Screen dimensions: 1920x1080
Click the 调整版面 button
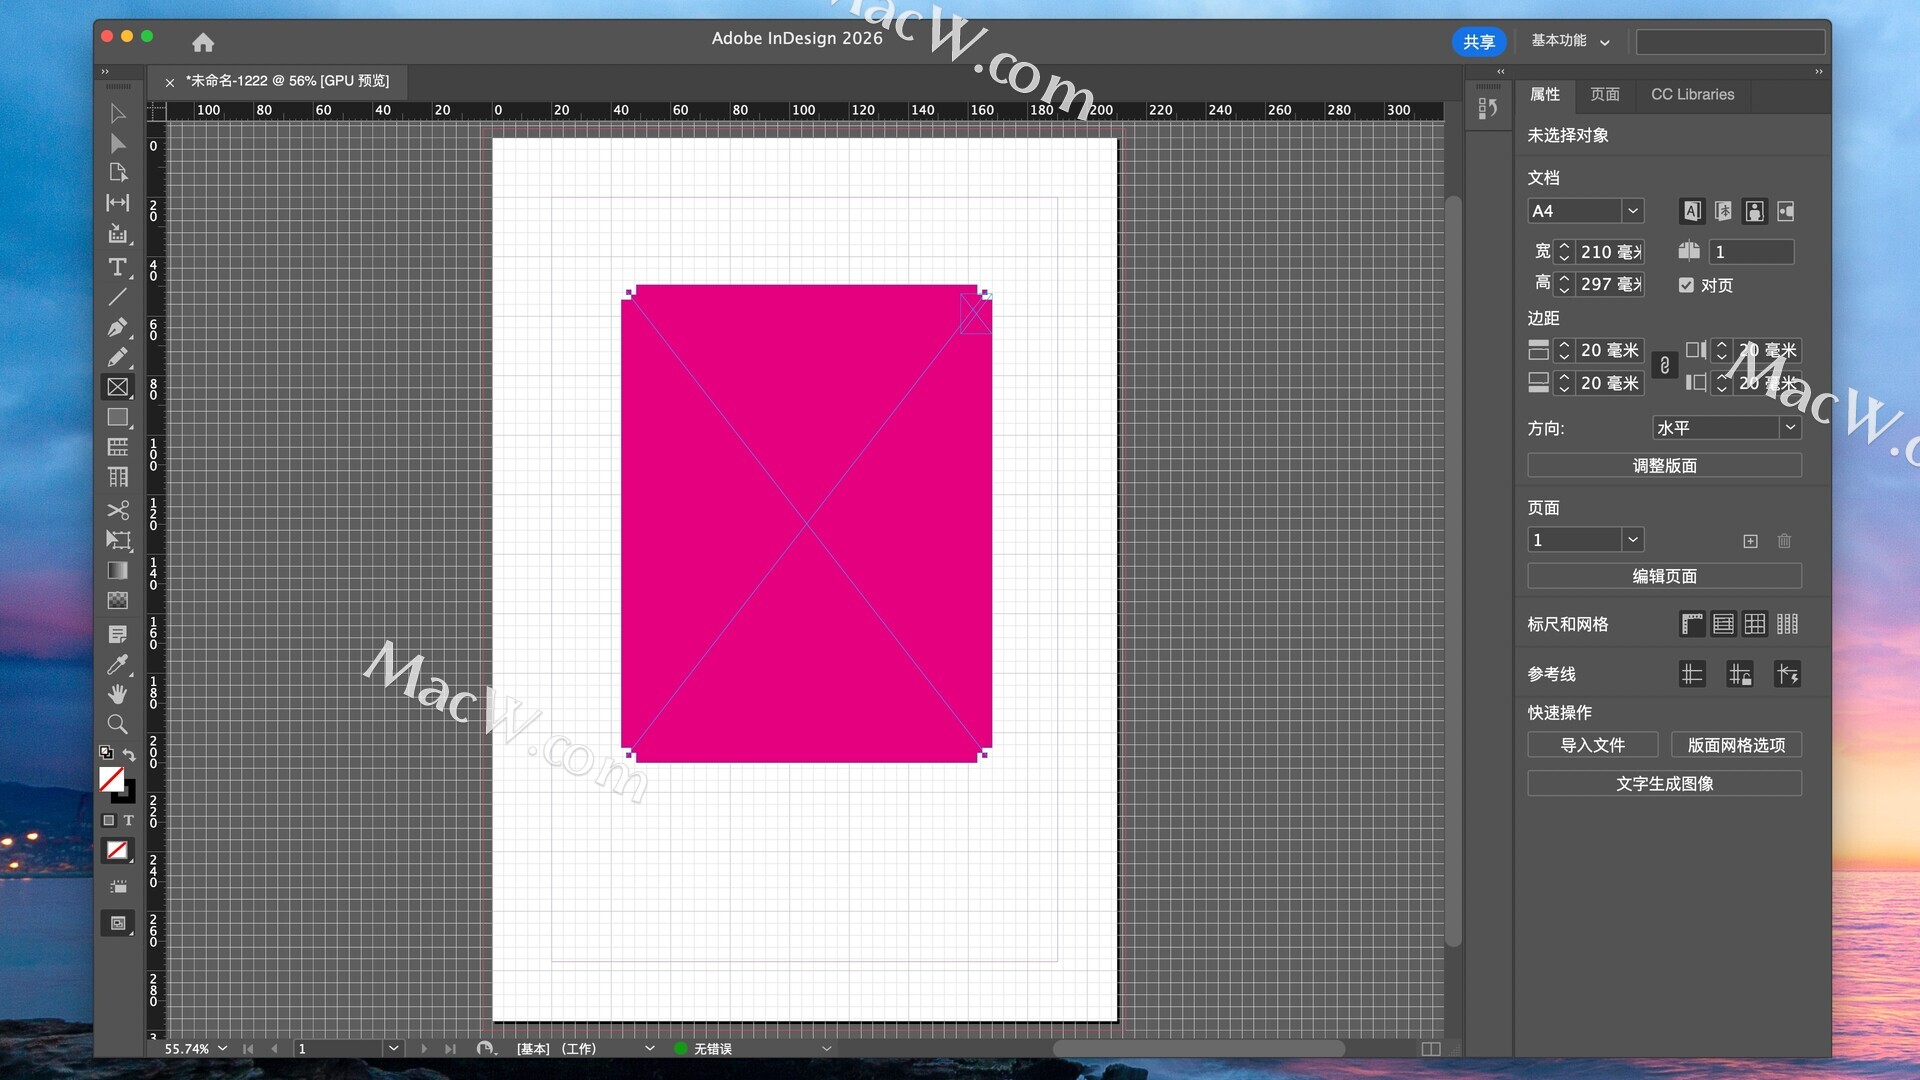tap(1664, 466)
